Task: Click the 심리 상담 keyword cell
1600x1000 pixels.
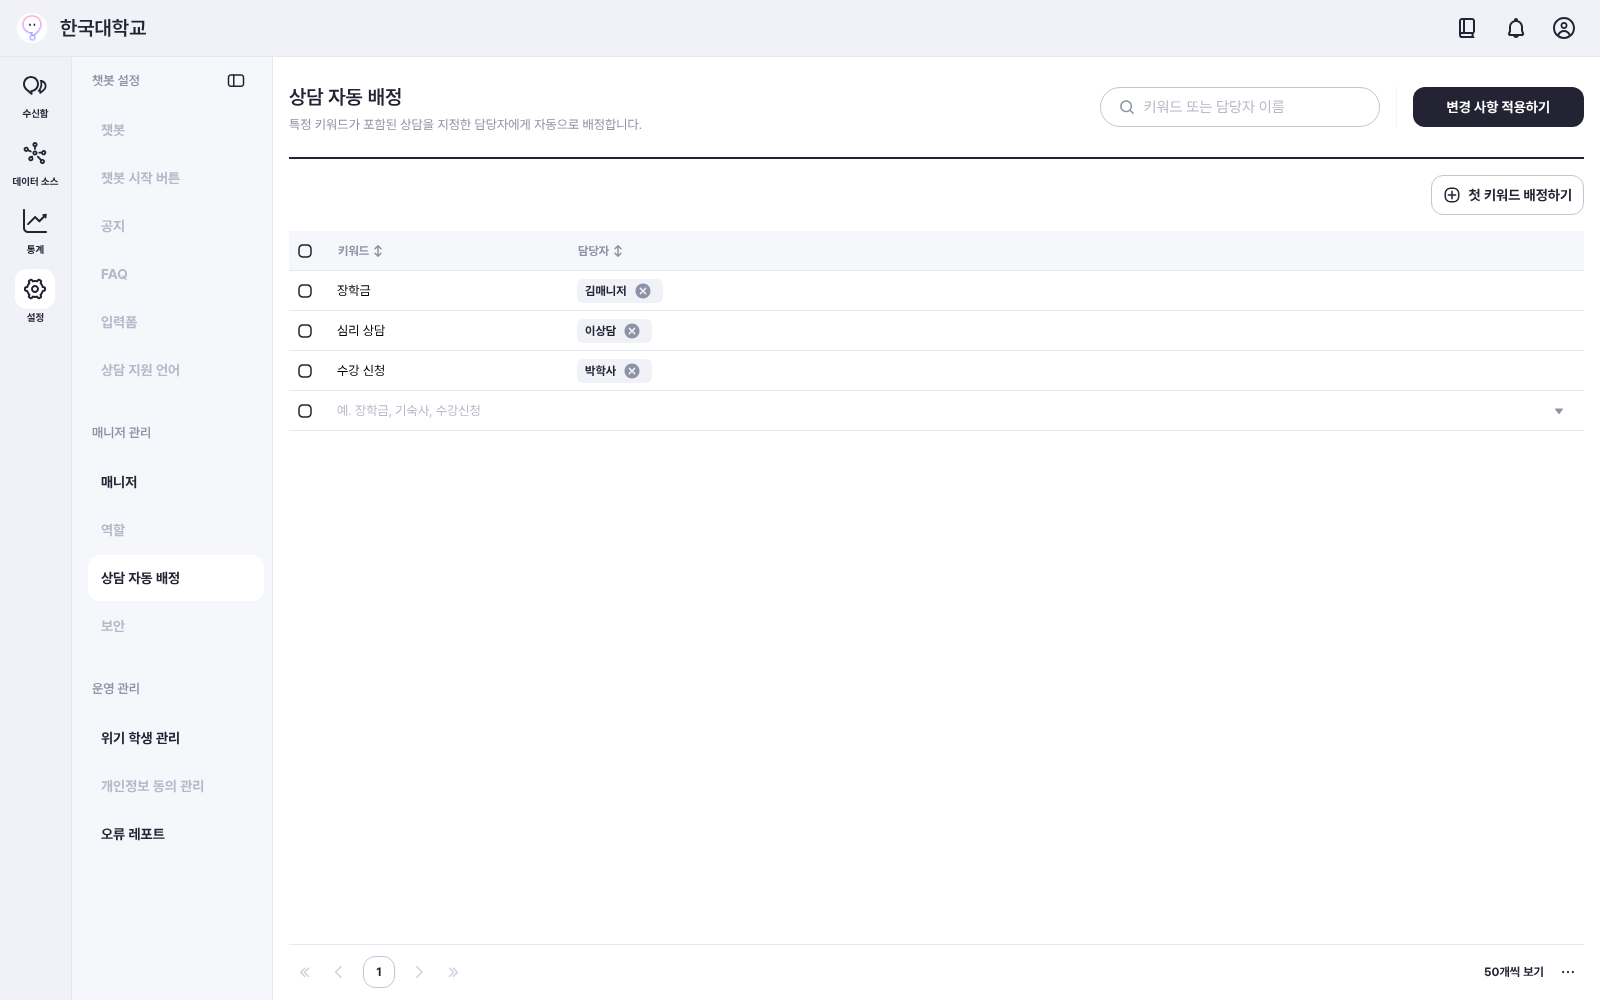Action: 361,331
